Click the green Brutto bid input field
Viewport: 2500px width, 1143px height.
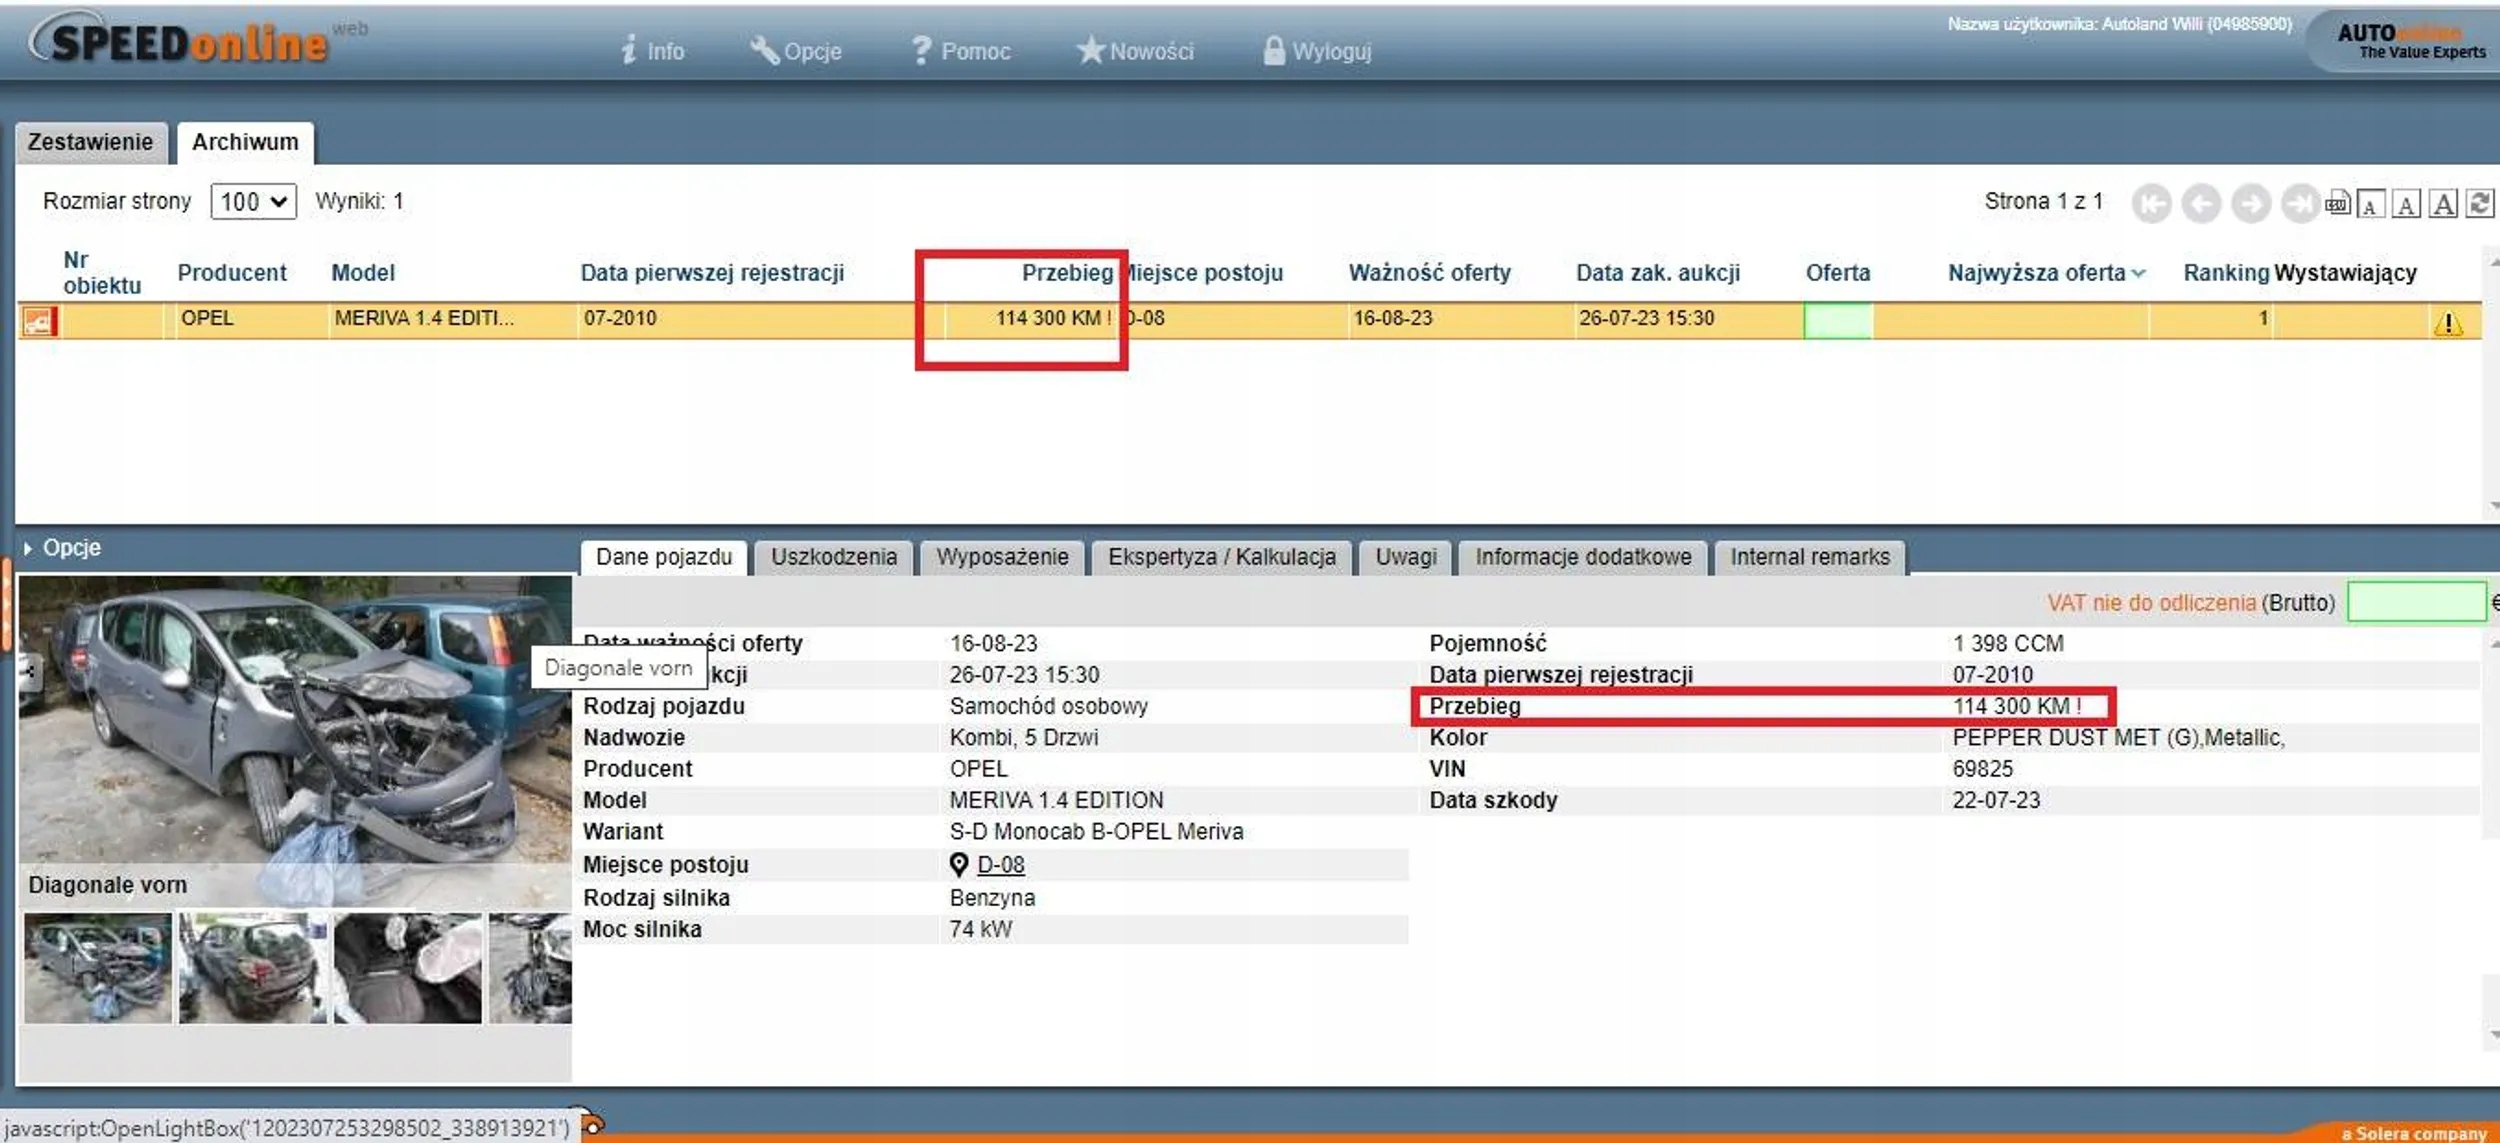(x=2415, y=602)
